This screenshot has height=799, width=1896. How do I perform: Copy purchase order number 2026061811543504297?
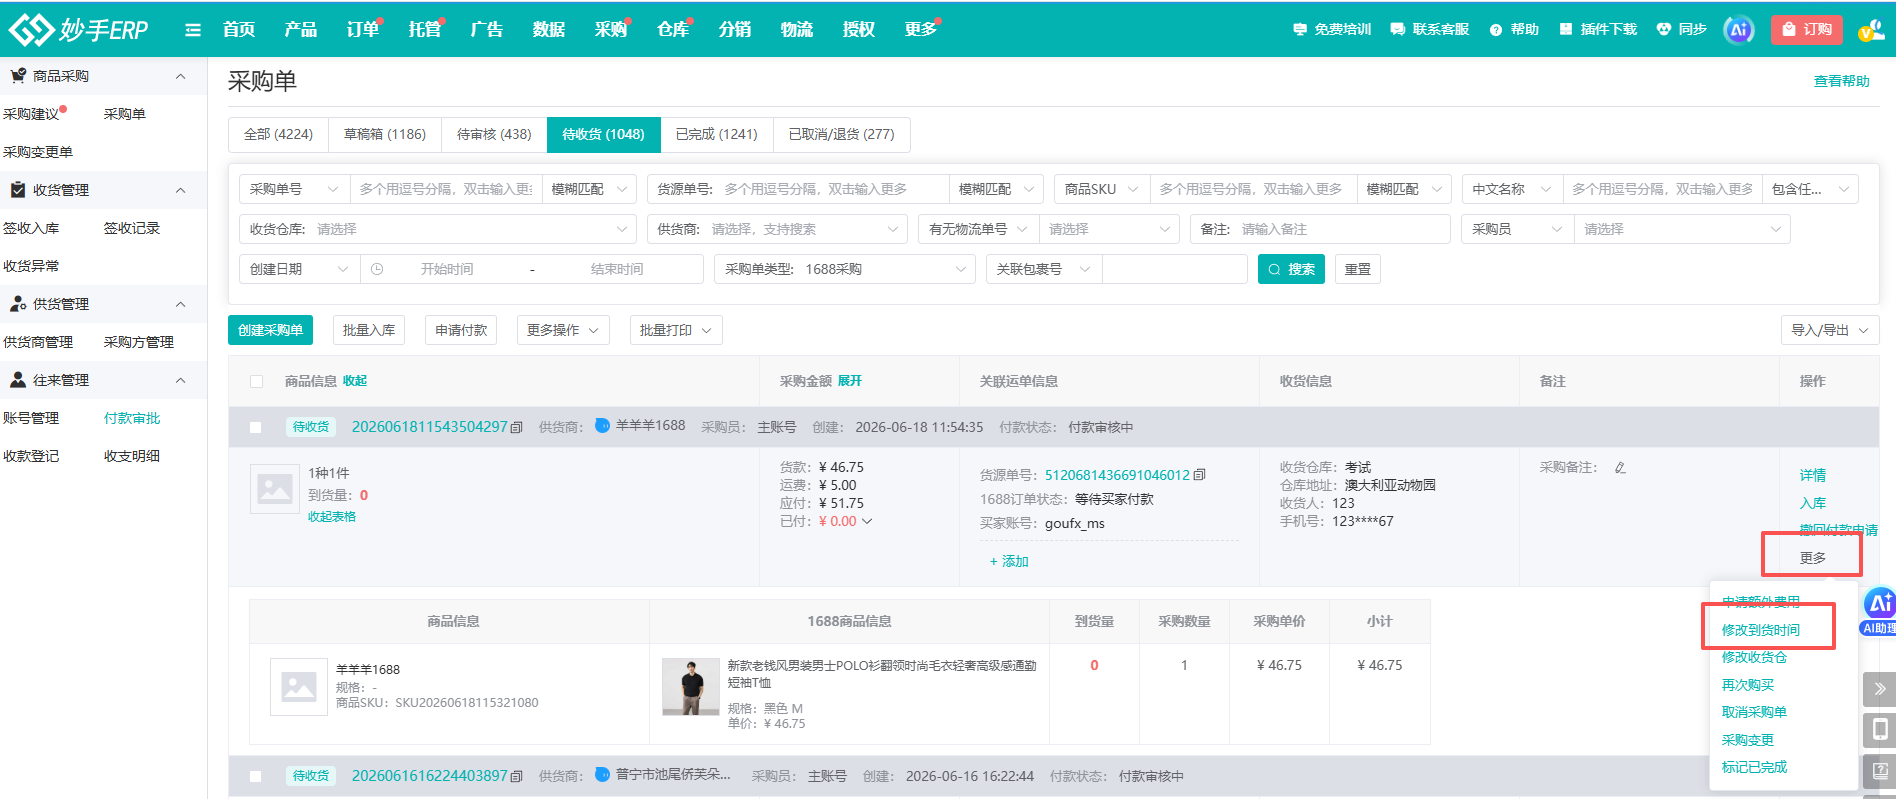click(517, 427)
